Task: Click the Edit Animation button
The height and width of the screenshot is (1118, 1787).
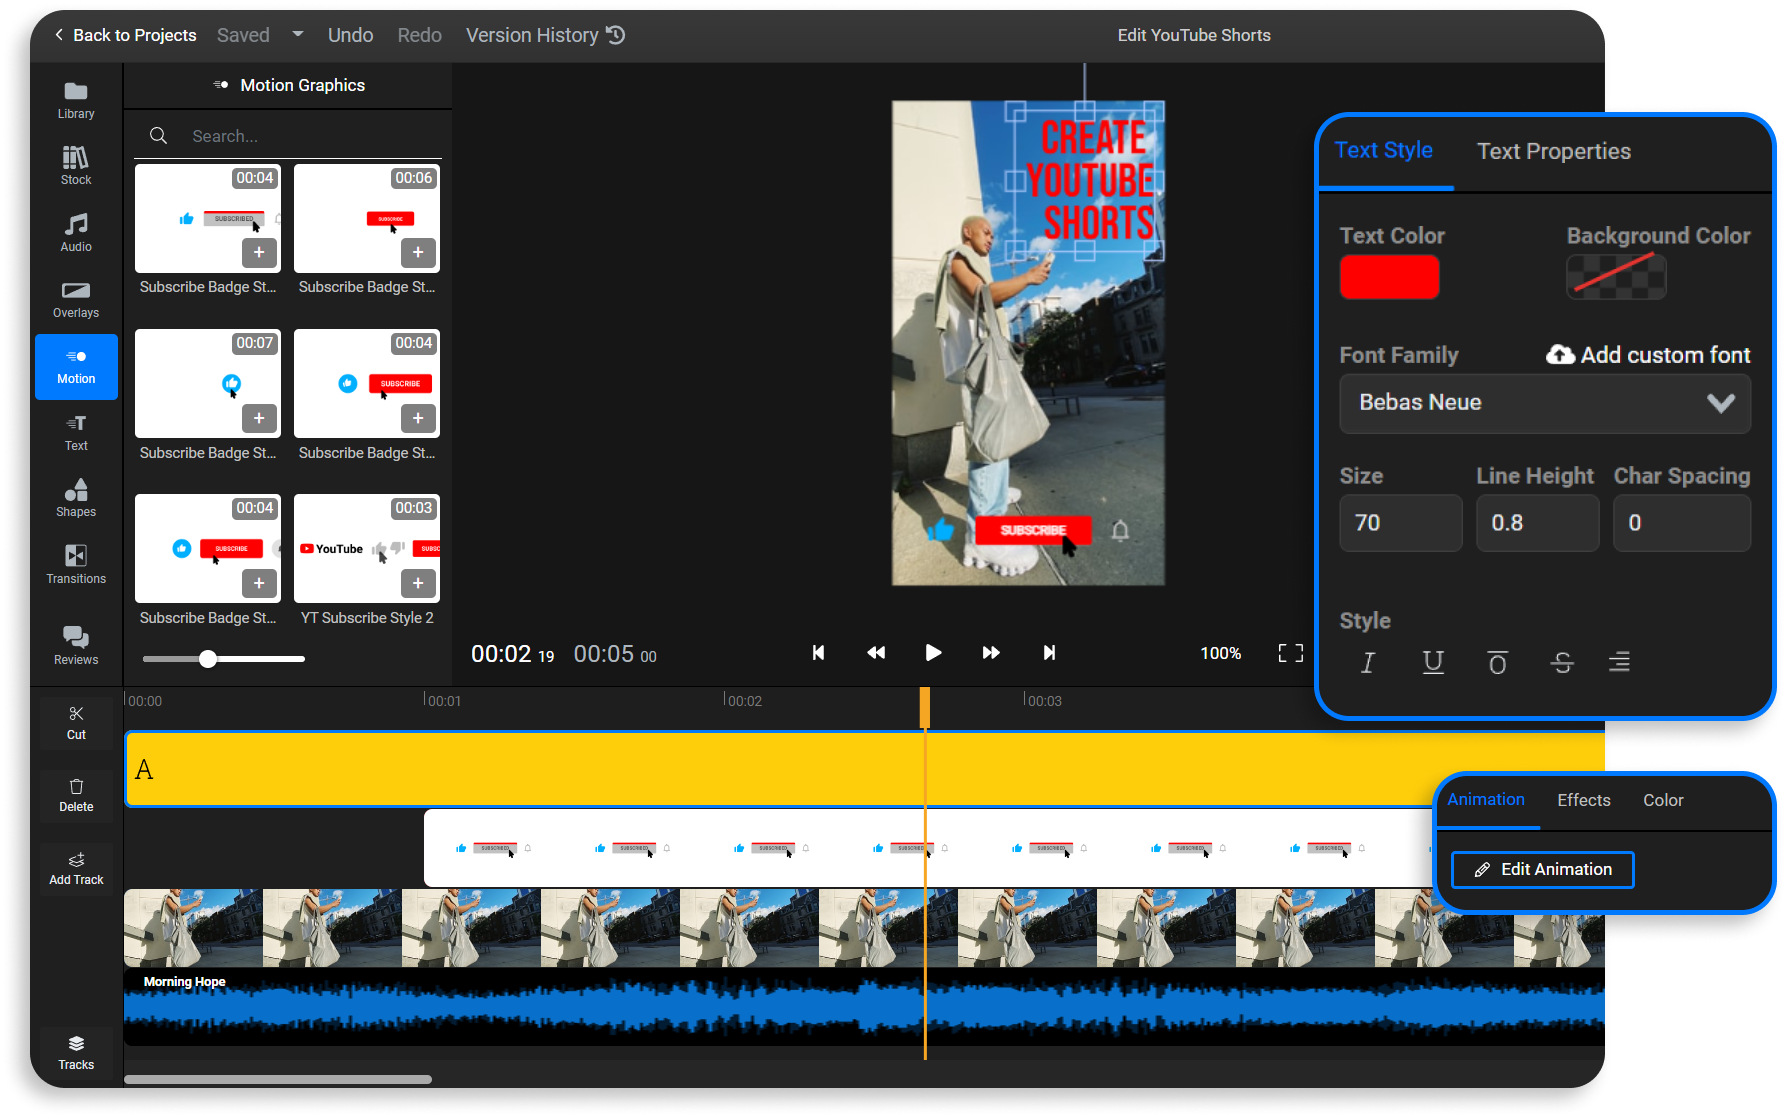Action: 1542,869
